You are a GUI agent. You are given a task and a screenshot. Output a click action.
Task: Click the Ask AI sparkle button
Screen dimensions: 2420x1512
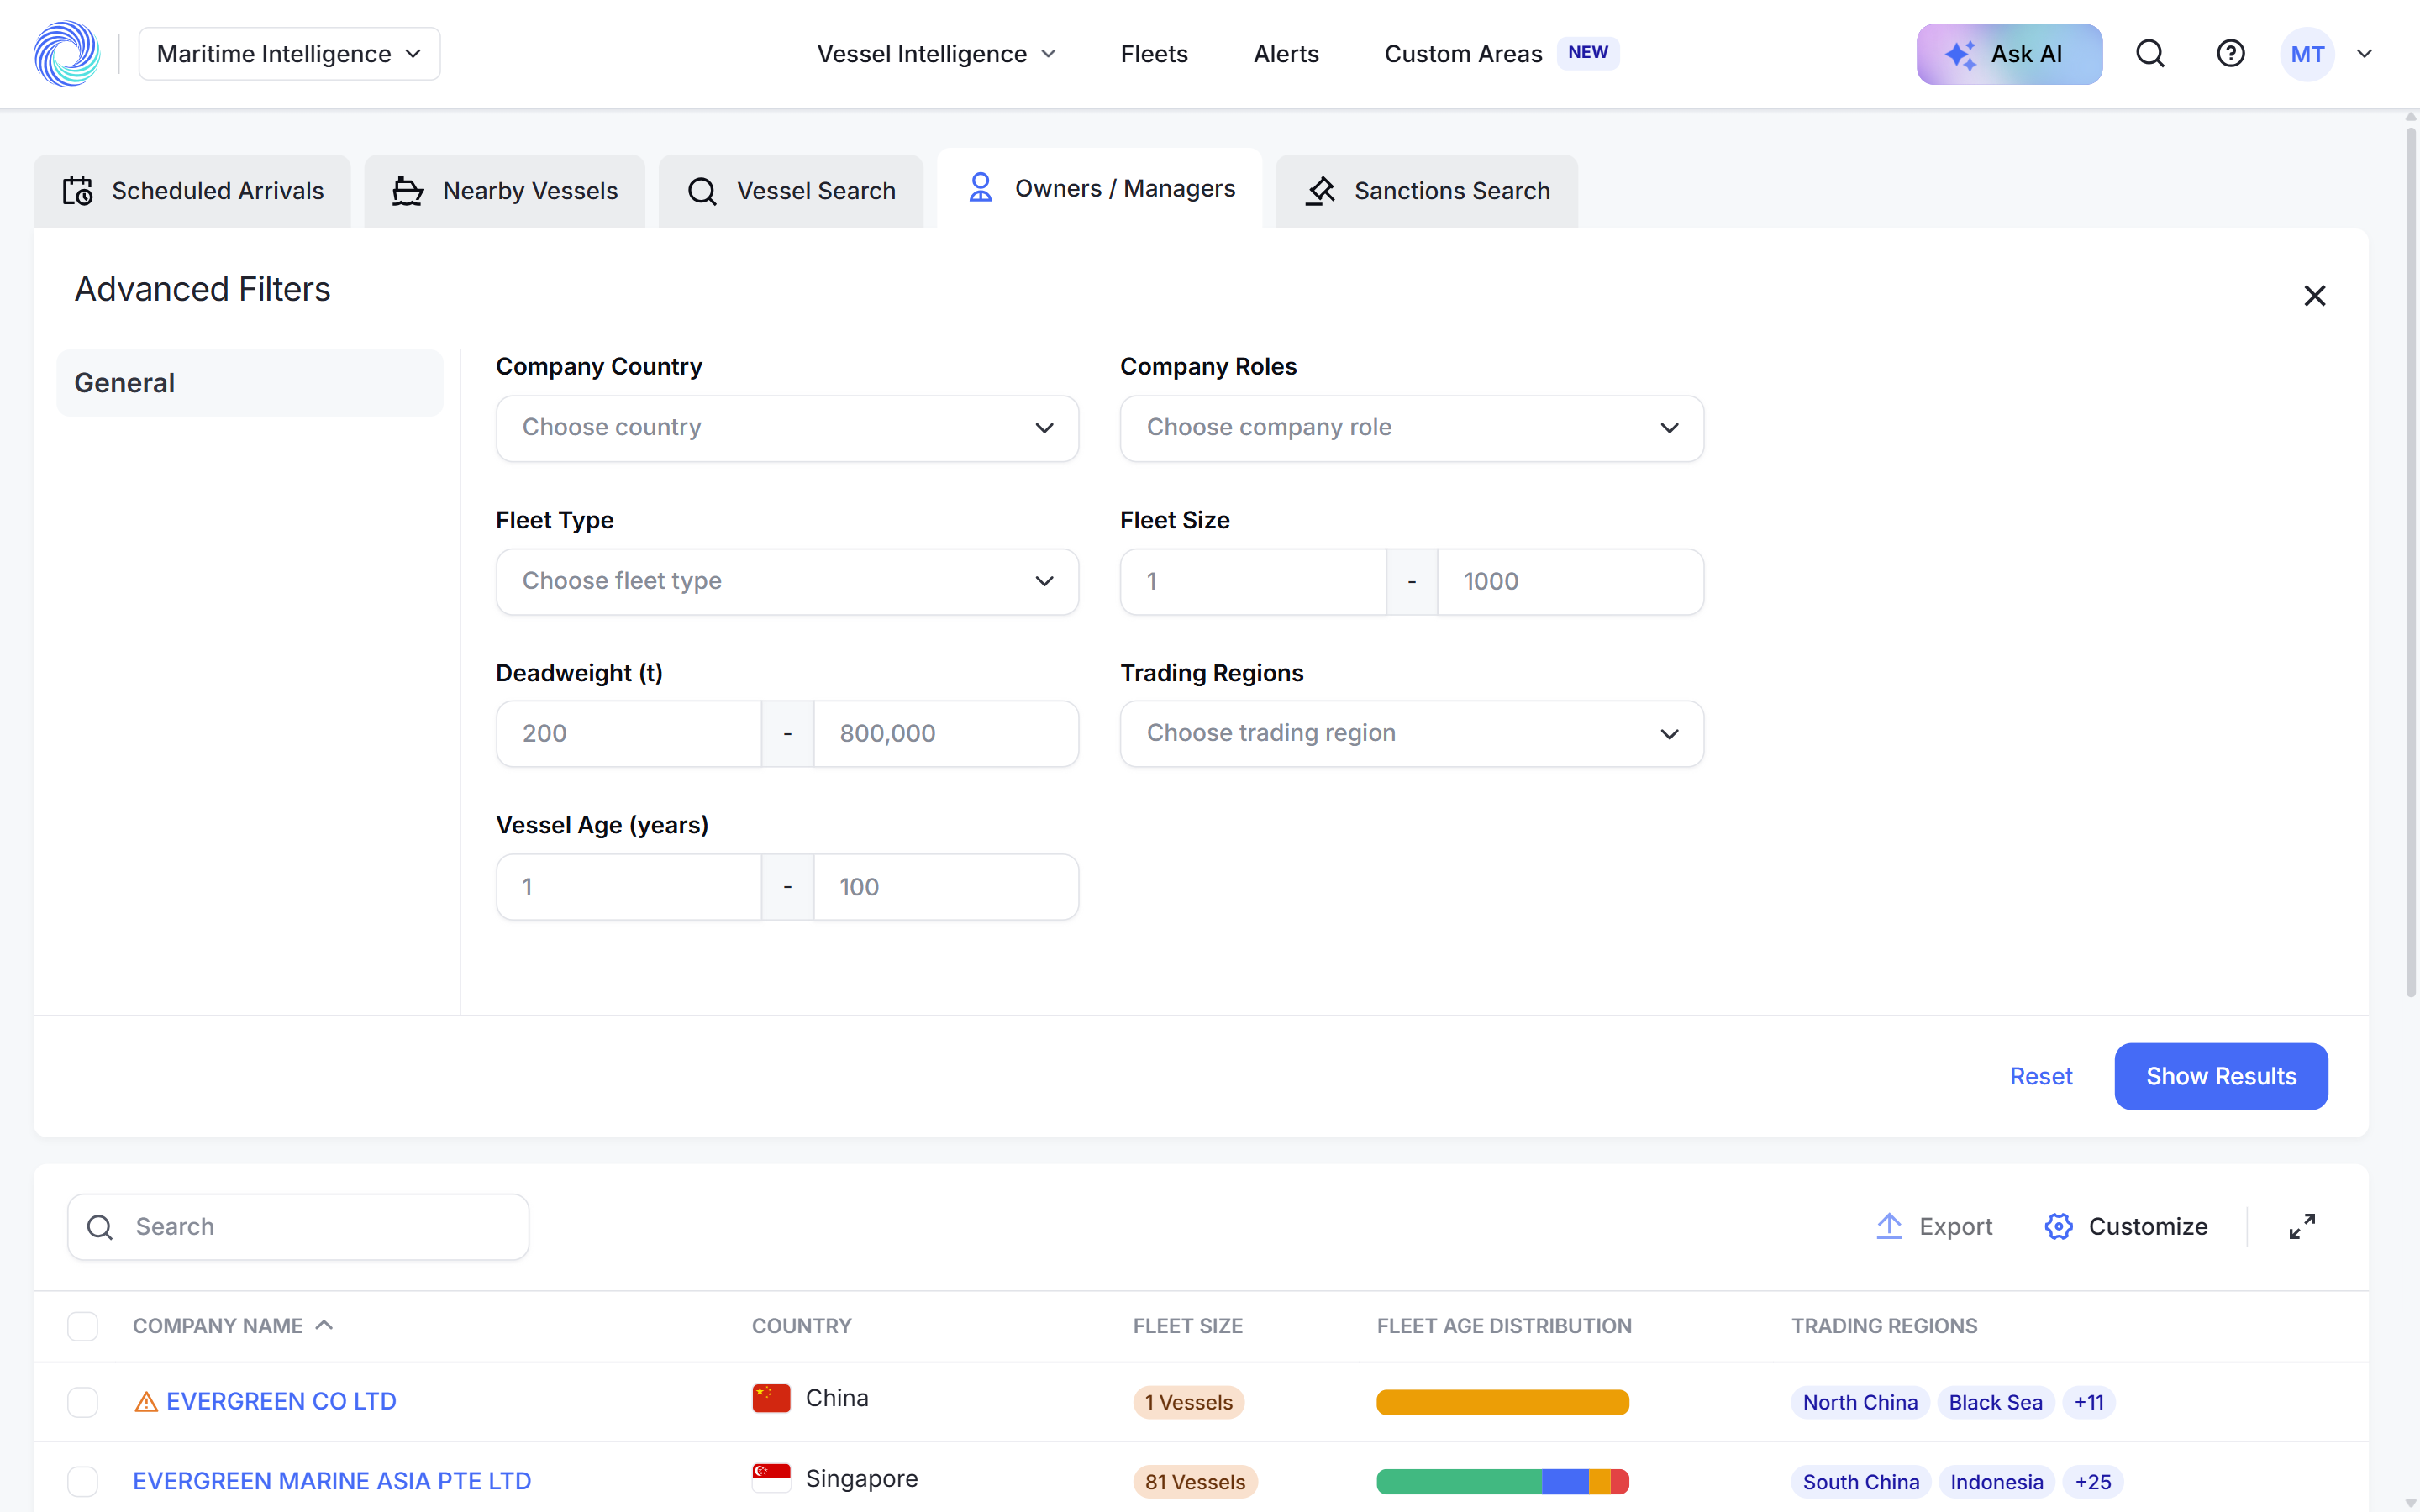click(2009, 54)
